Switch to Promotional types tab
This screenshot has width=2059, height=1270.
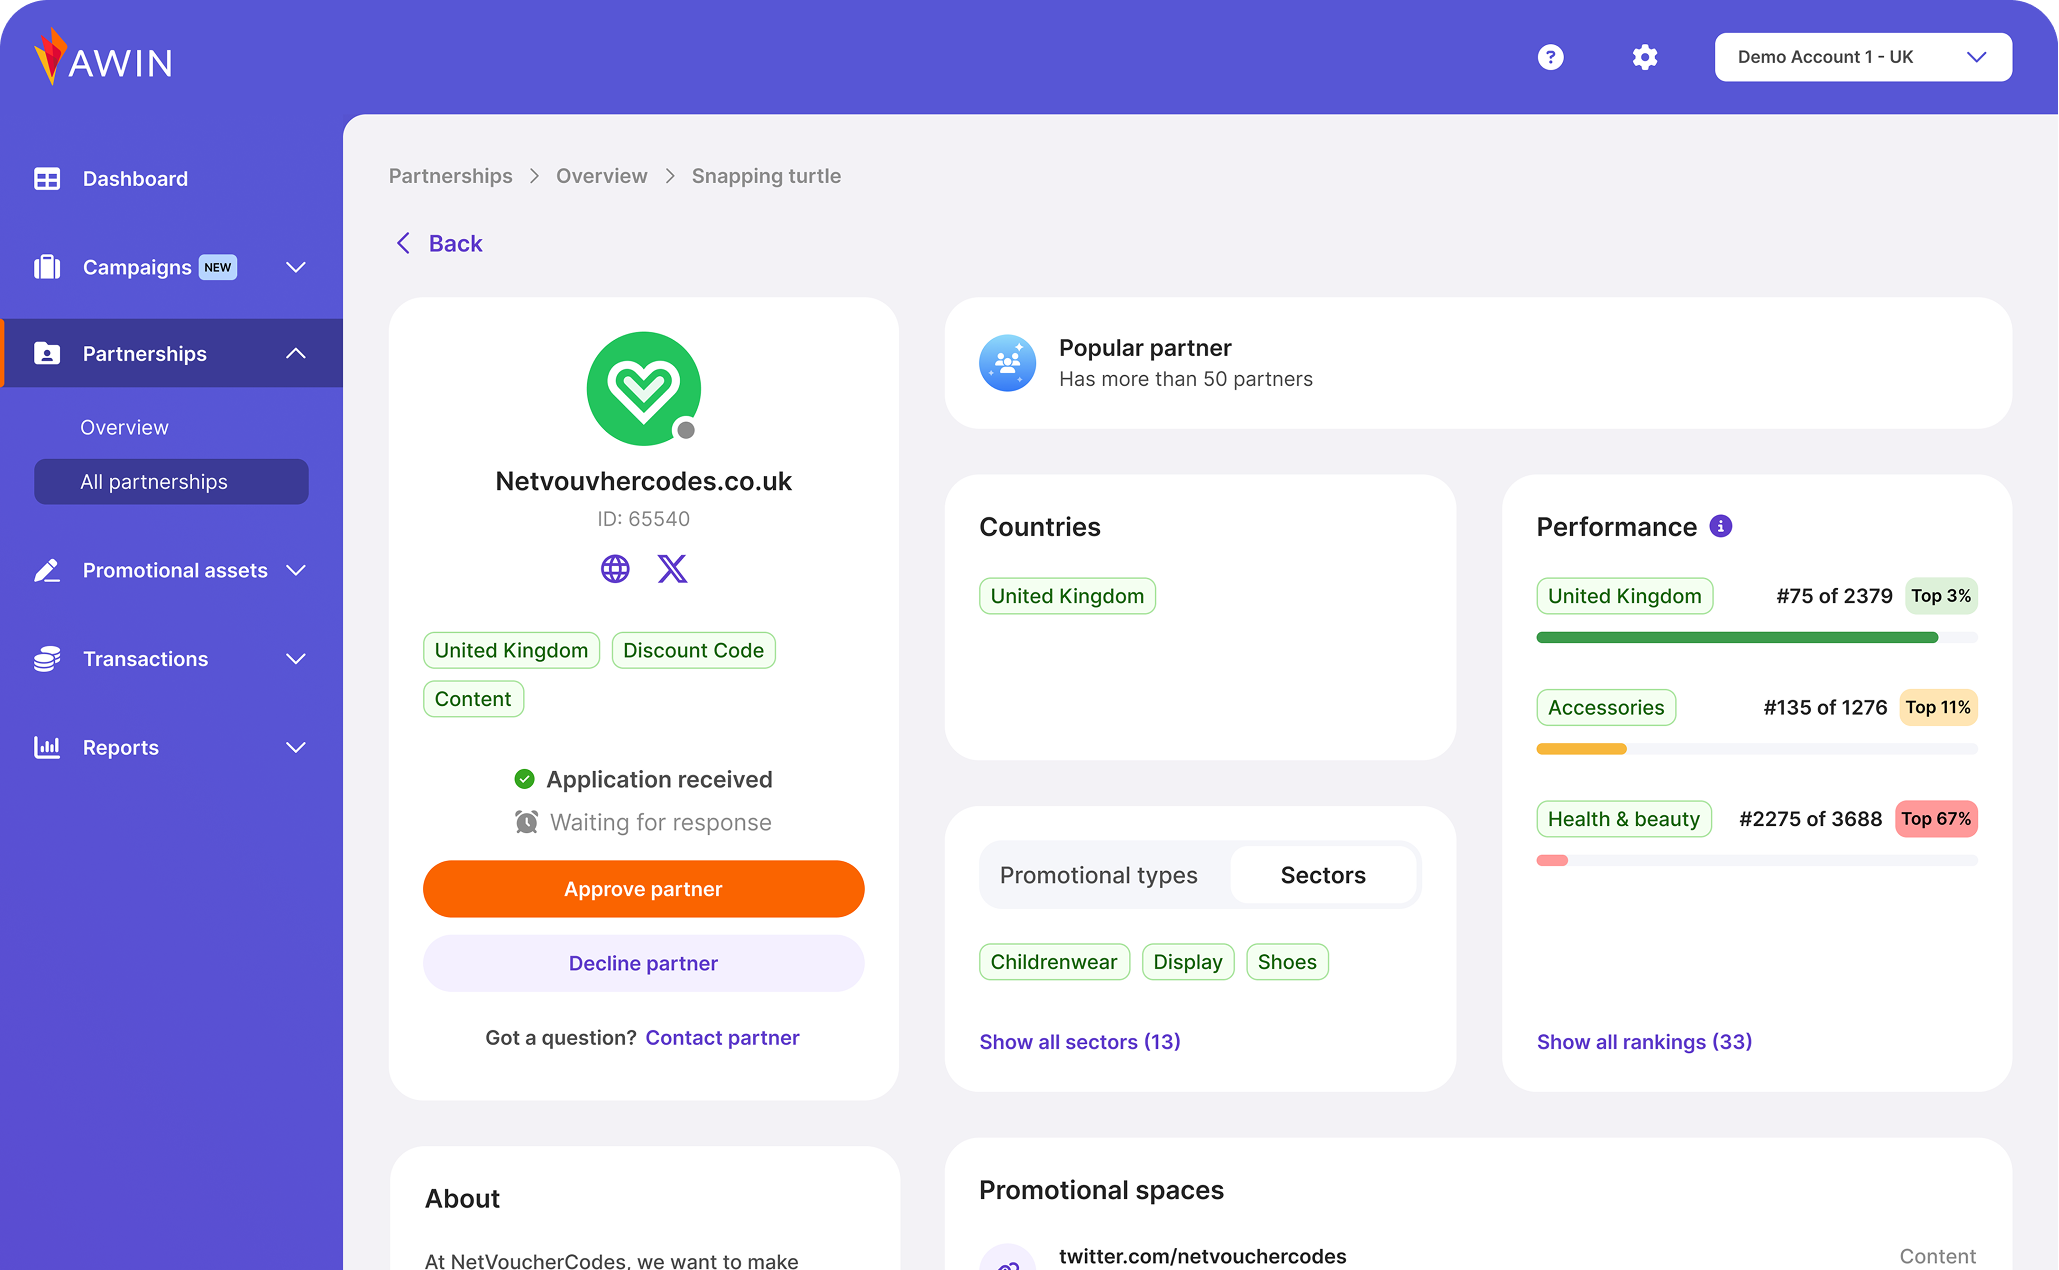click(x=1098, y=875)
